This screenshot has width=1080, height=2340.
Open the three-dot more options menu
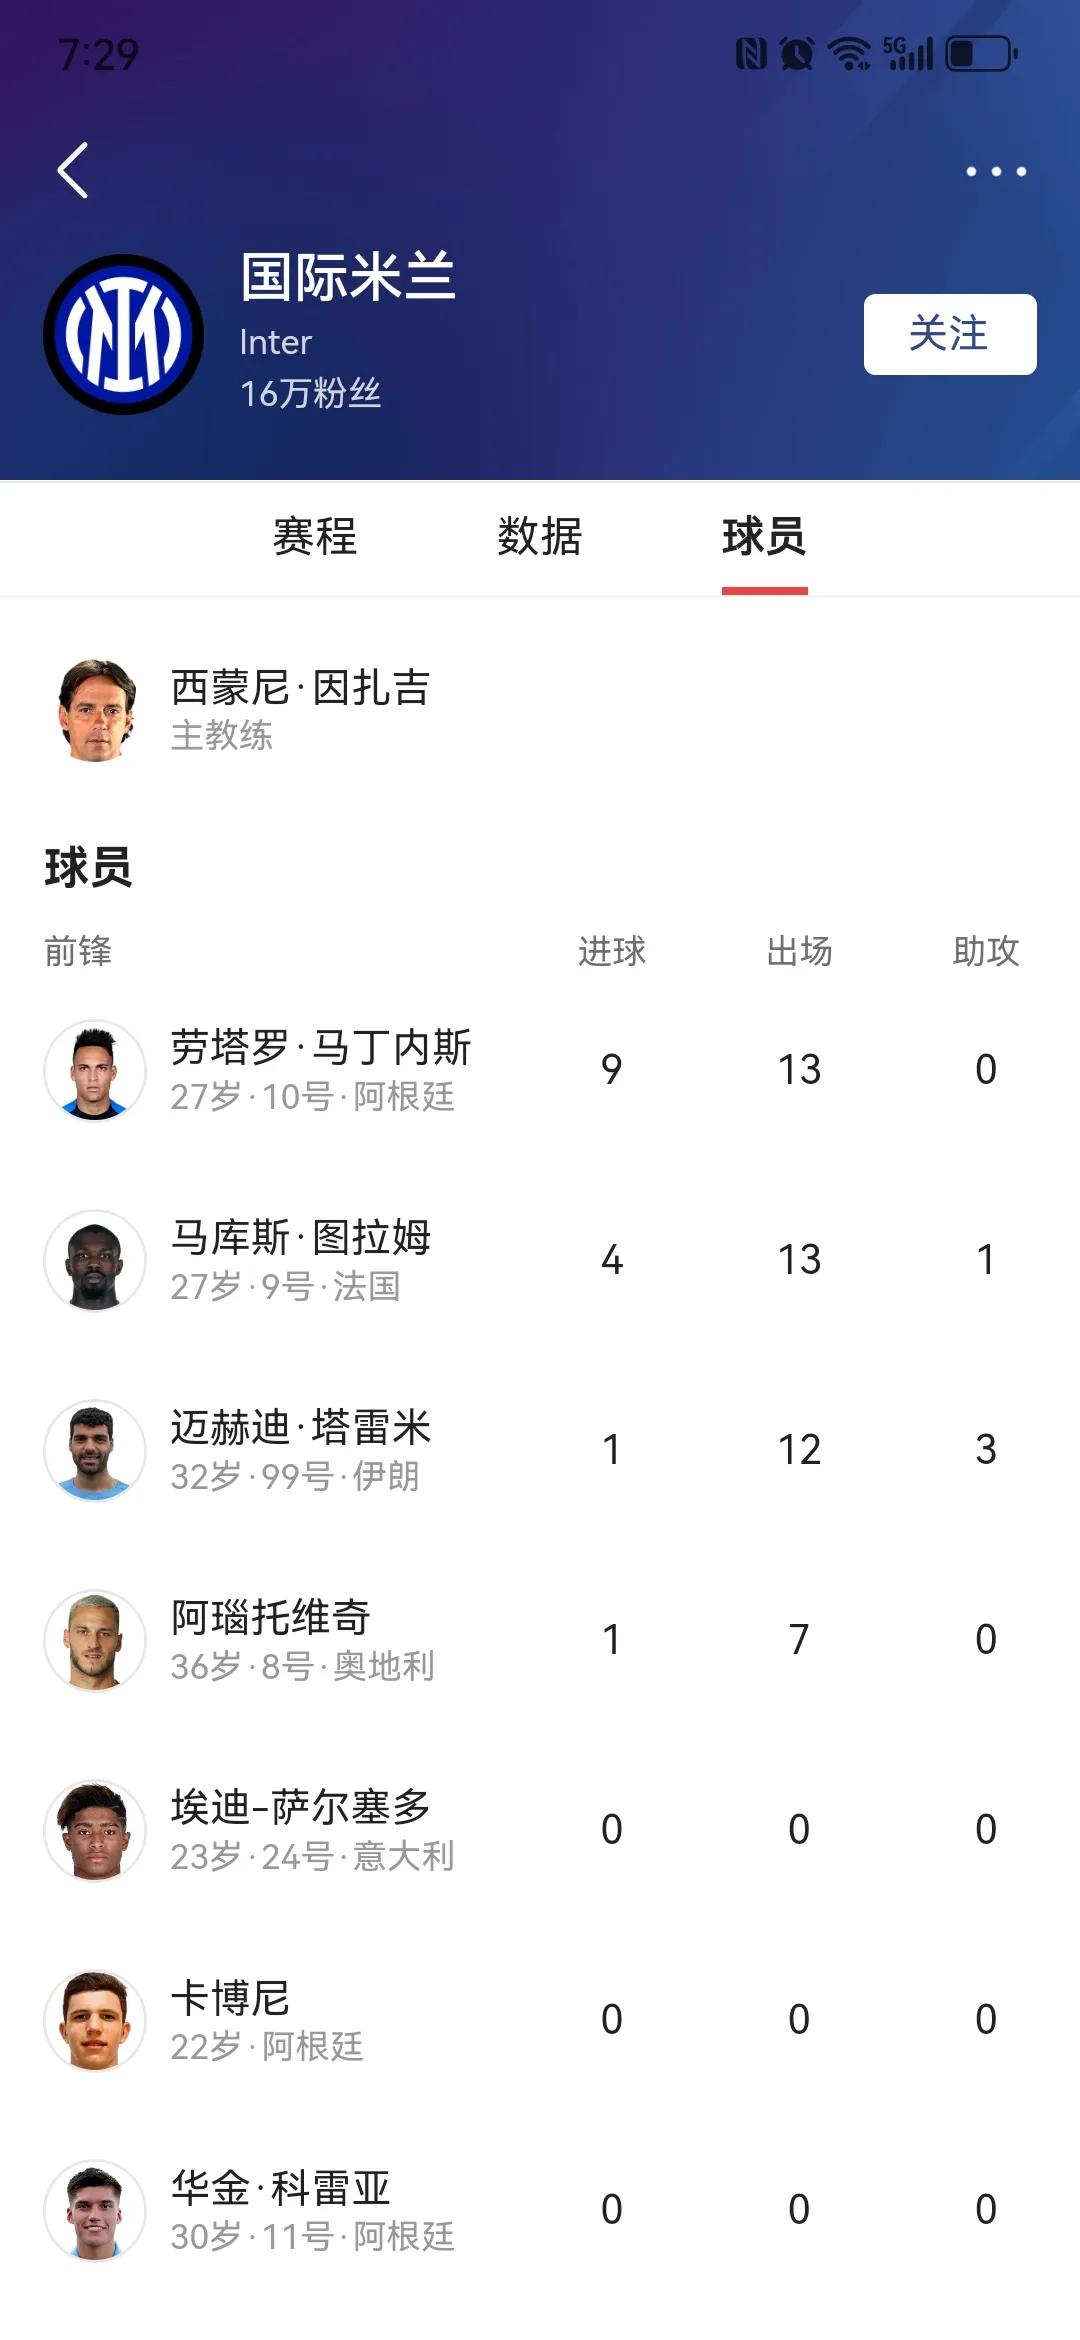996,172
